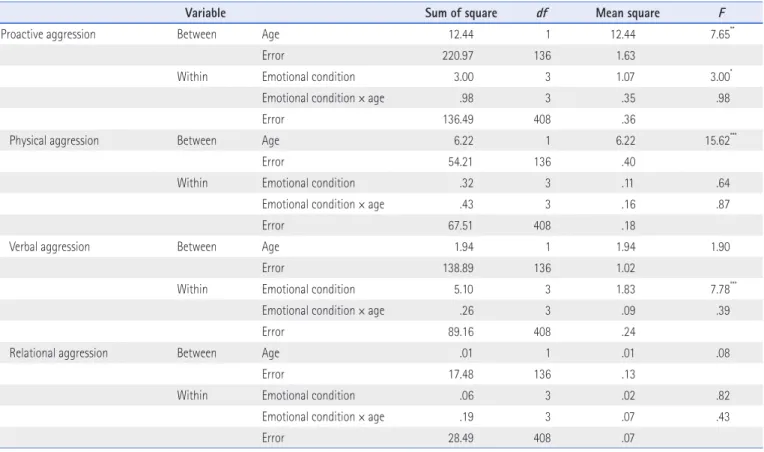
Task: Click the mean square value .36
Action: click(x=628, y=119)
